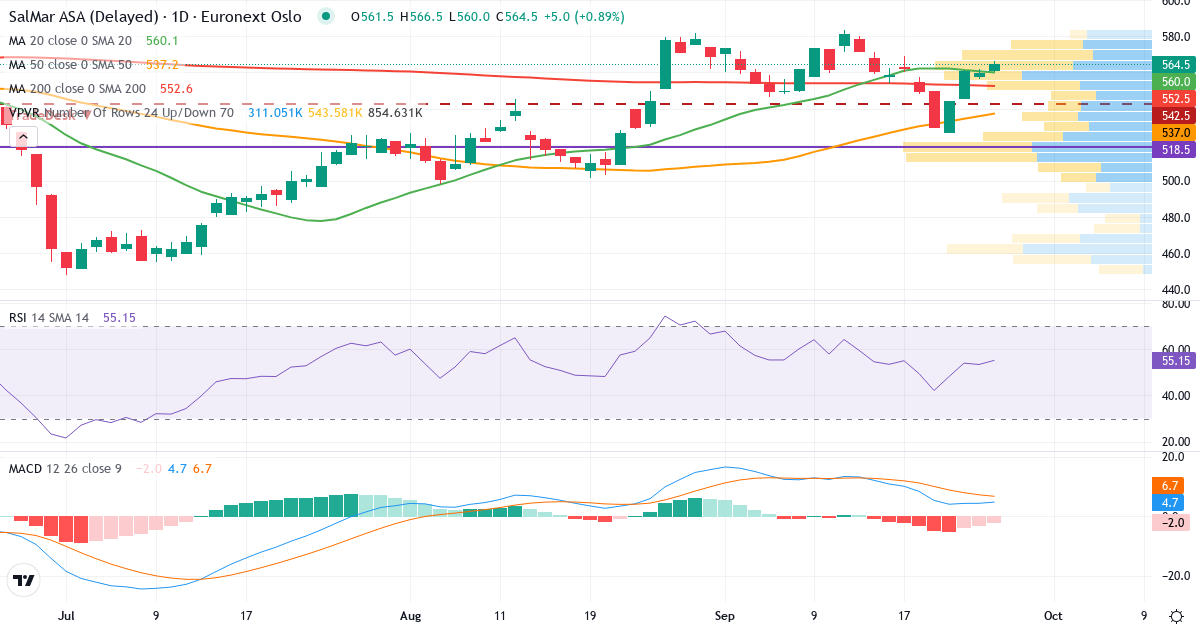
Task: Click VPVR up volume value 311.051K
Action: [275, 113]
